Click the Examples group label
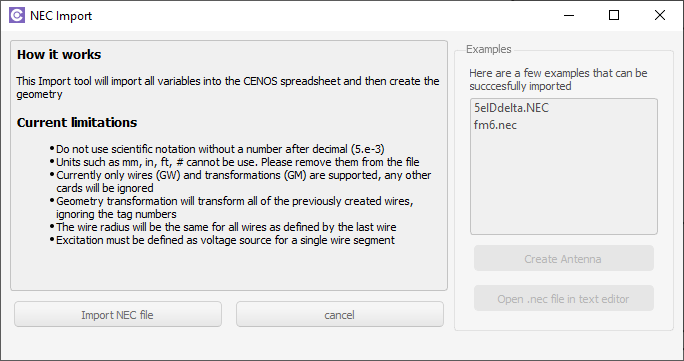This screenshot has height=361, width=684. click(489, 49)
